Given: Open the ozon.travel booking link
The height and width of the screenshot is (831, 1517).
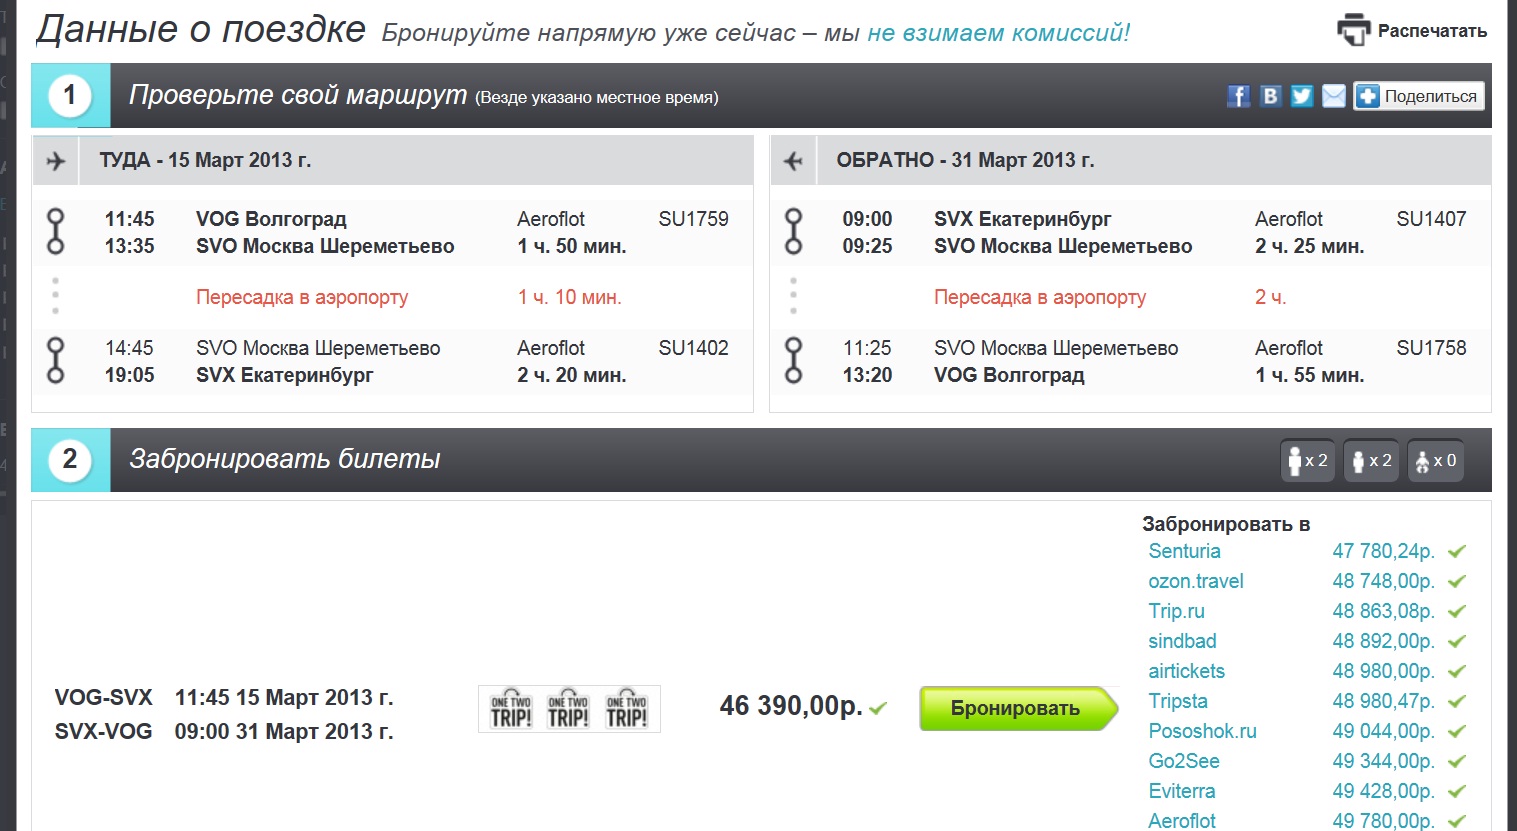Looking at the screenshot, I should point(1196,581).
